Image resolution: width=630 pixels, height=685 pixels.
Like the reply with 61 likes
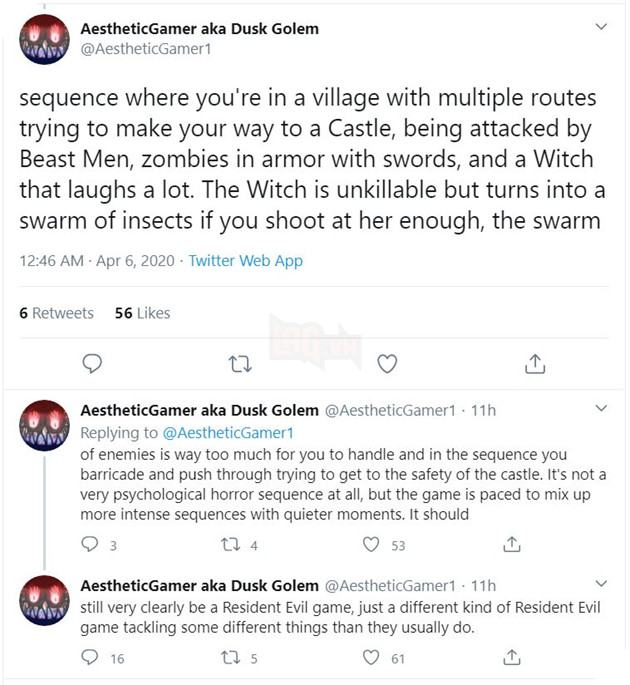point(372,658)
